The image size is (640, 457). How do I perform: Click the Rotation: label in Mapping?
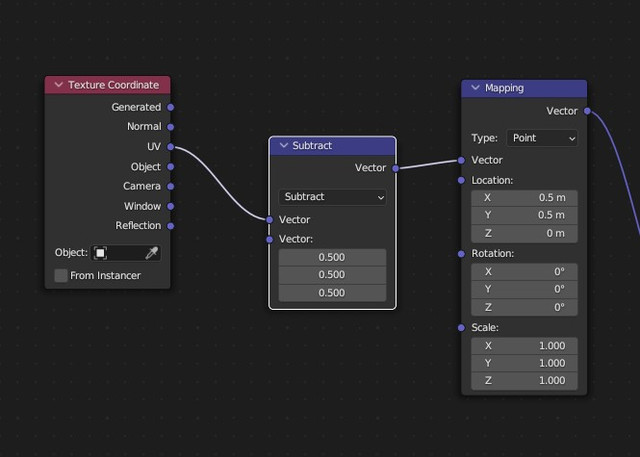[x=493, y=254]
